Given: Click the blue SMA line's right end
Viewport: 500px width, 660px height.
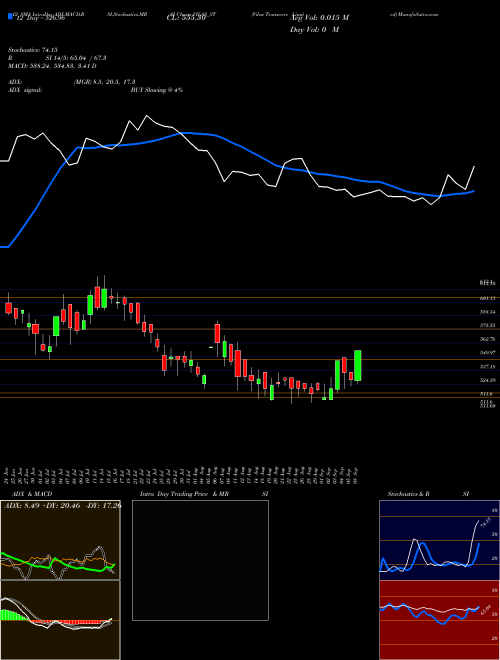Looking at the screenshot, I should tap(474, 191).
